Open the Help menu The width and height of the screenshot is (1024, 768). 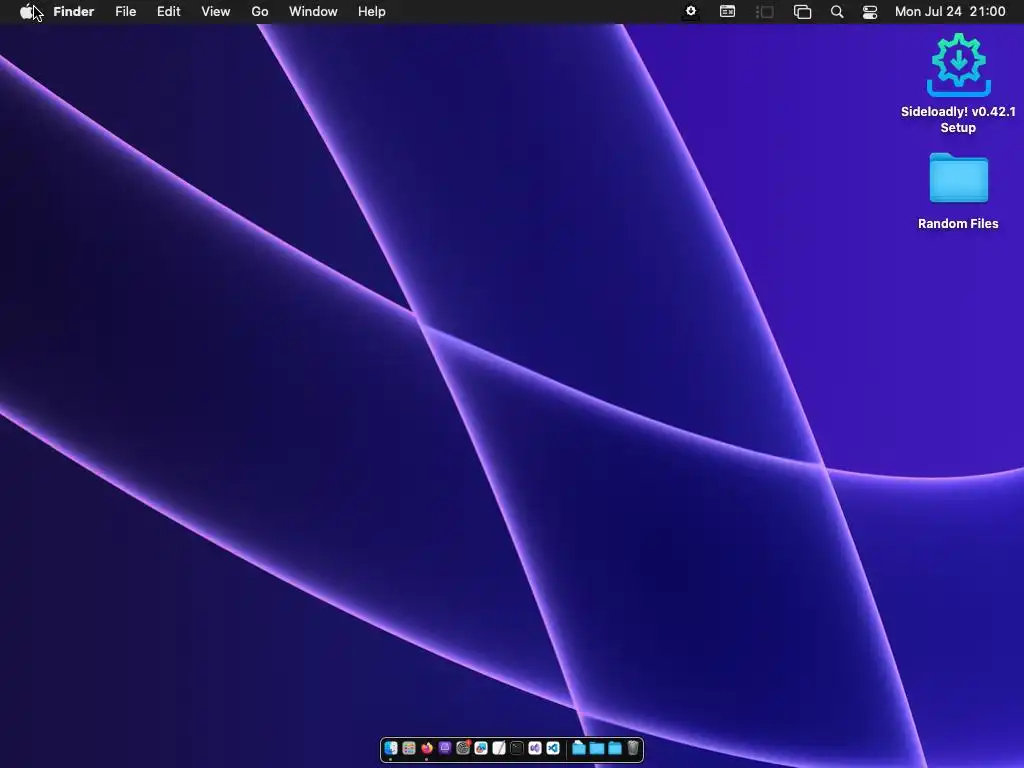tap(372, 12)
